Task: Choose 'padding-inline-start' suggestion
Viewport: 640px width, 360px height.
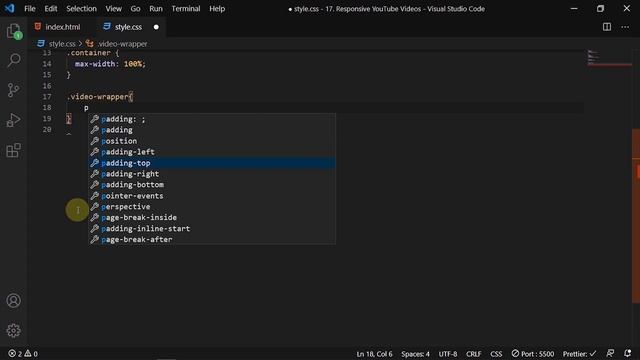Action: tap(212, 229)
